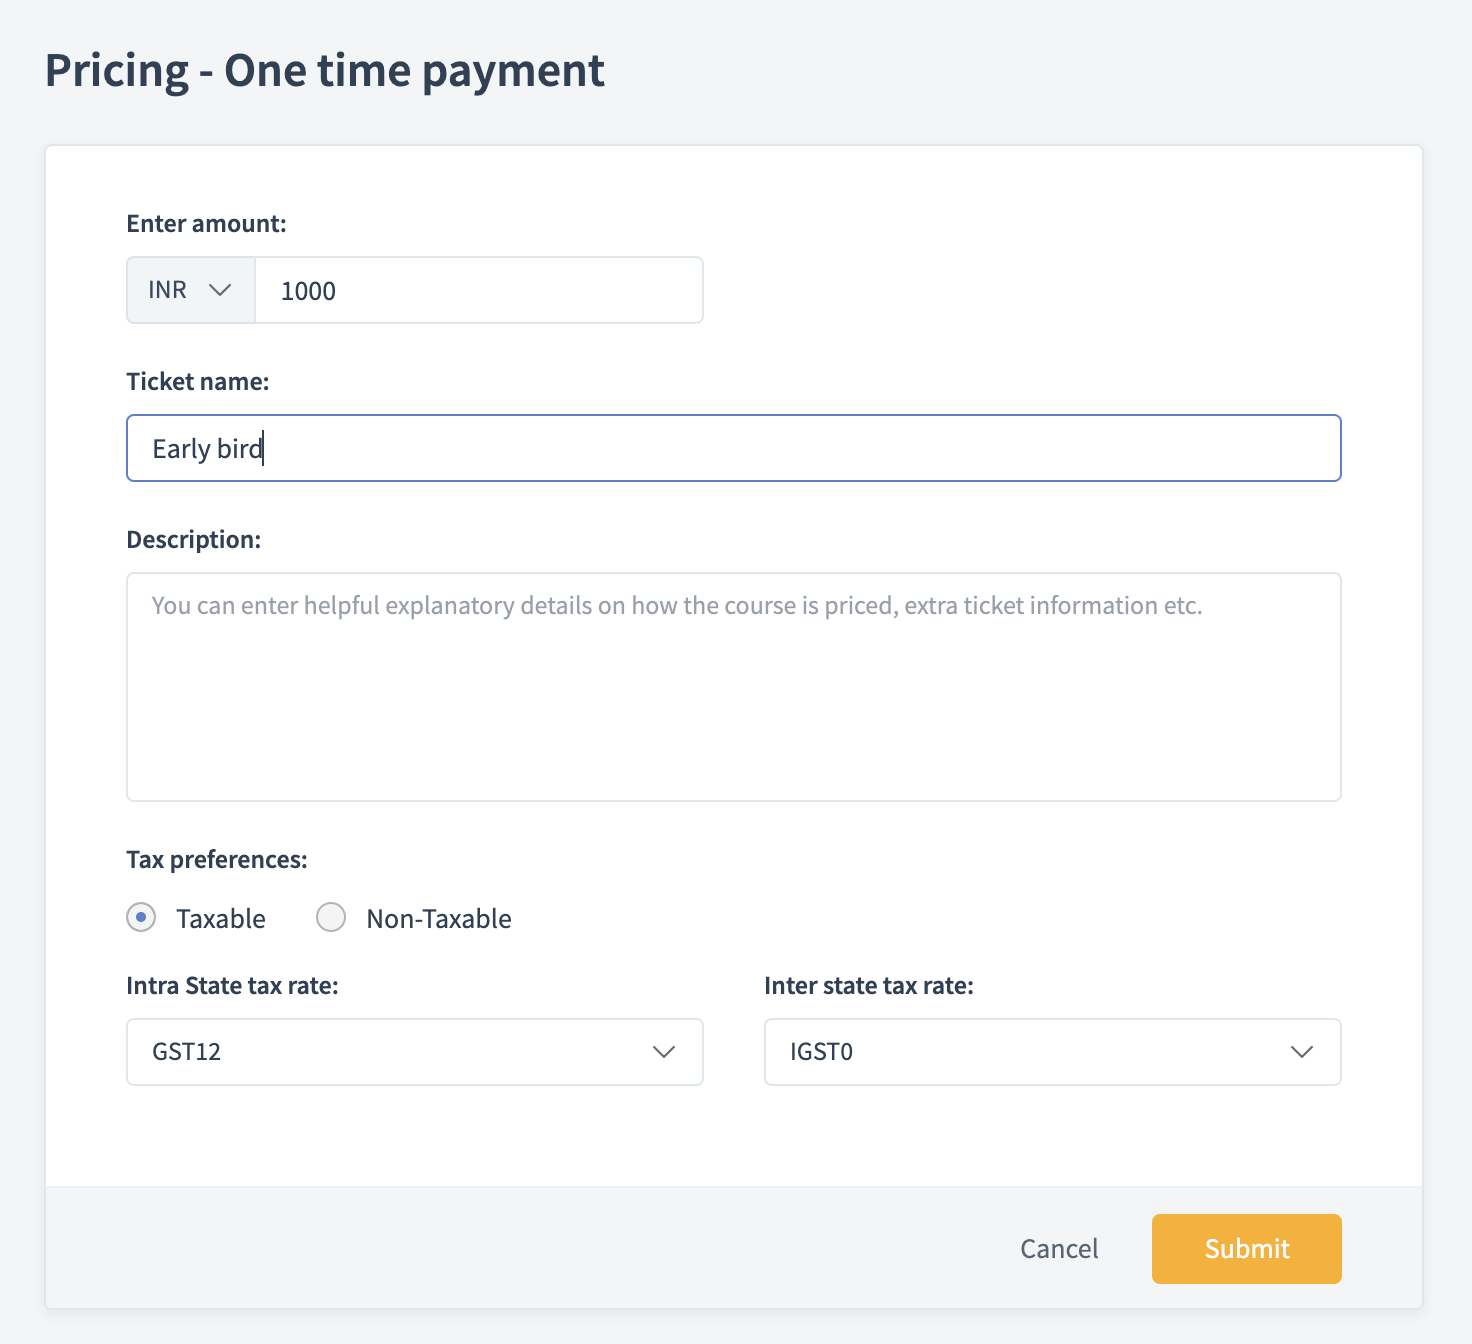
Task: Click the arrow icon in IGST0 field
Action: click(x=1301, y=1052)
